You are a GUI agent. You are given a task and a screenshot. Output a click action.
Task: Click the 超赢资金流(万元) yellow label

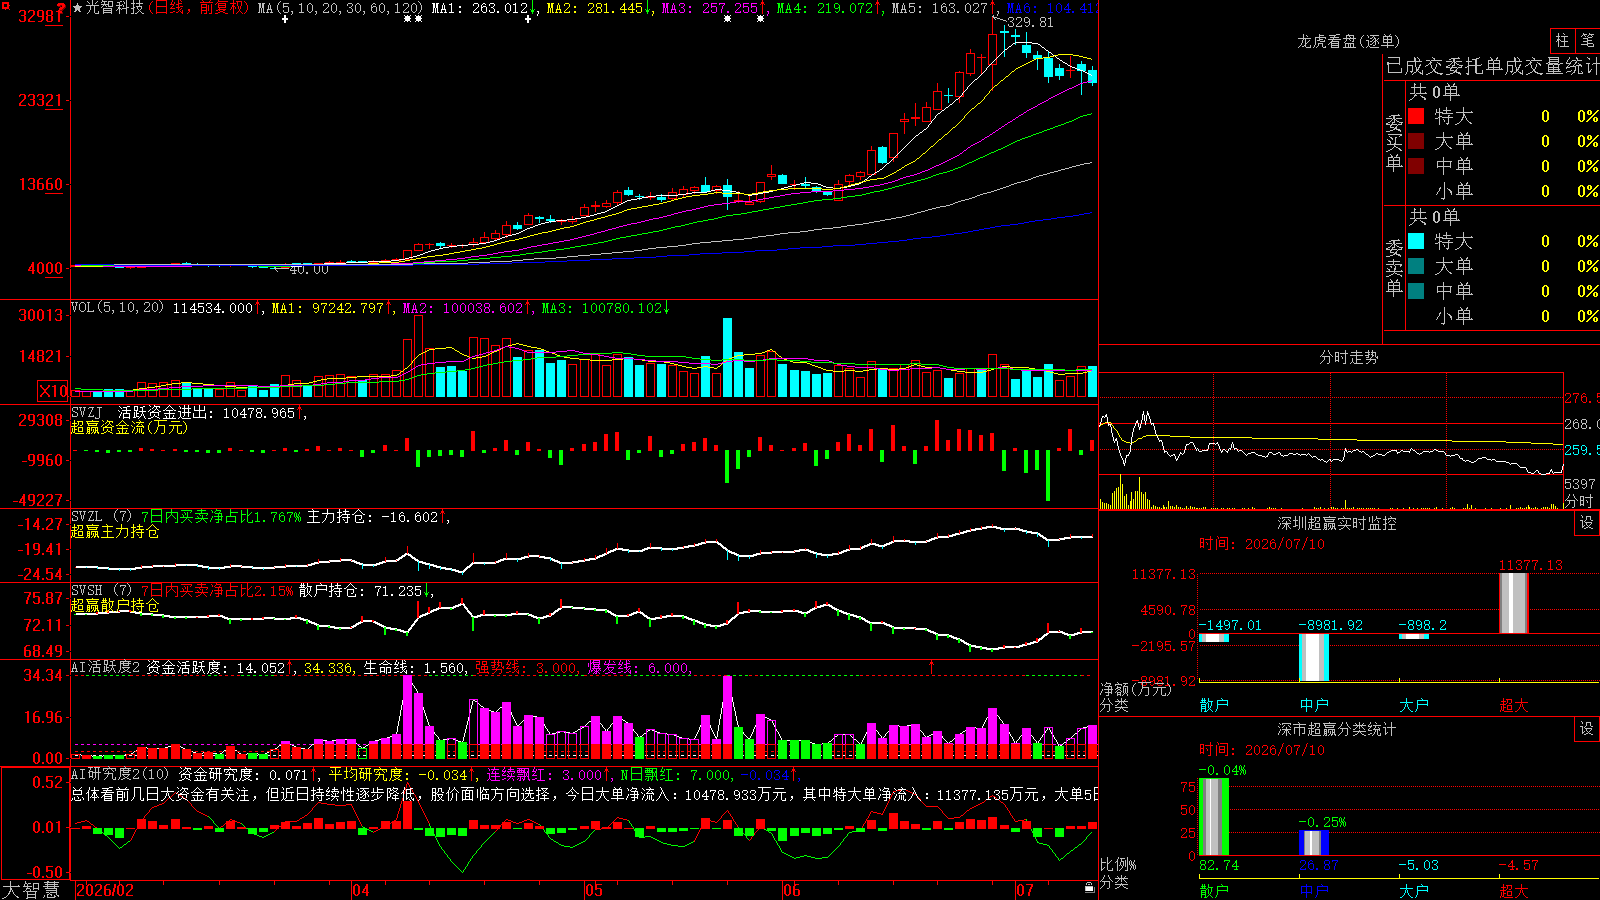(x=129, y=427)
